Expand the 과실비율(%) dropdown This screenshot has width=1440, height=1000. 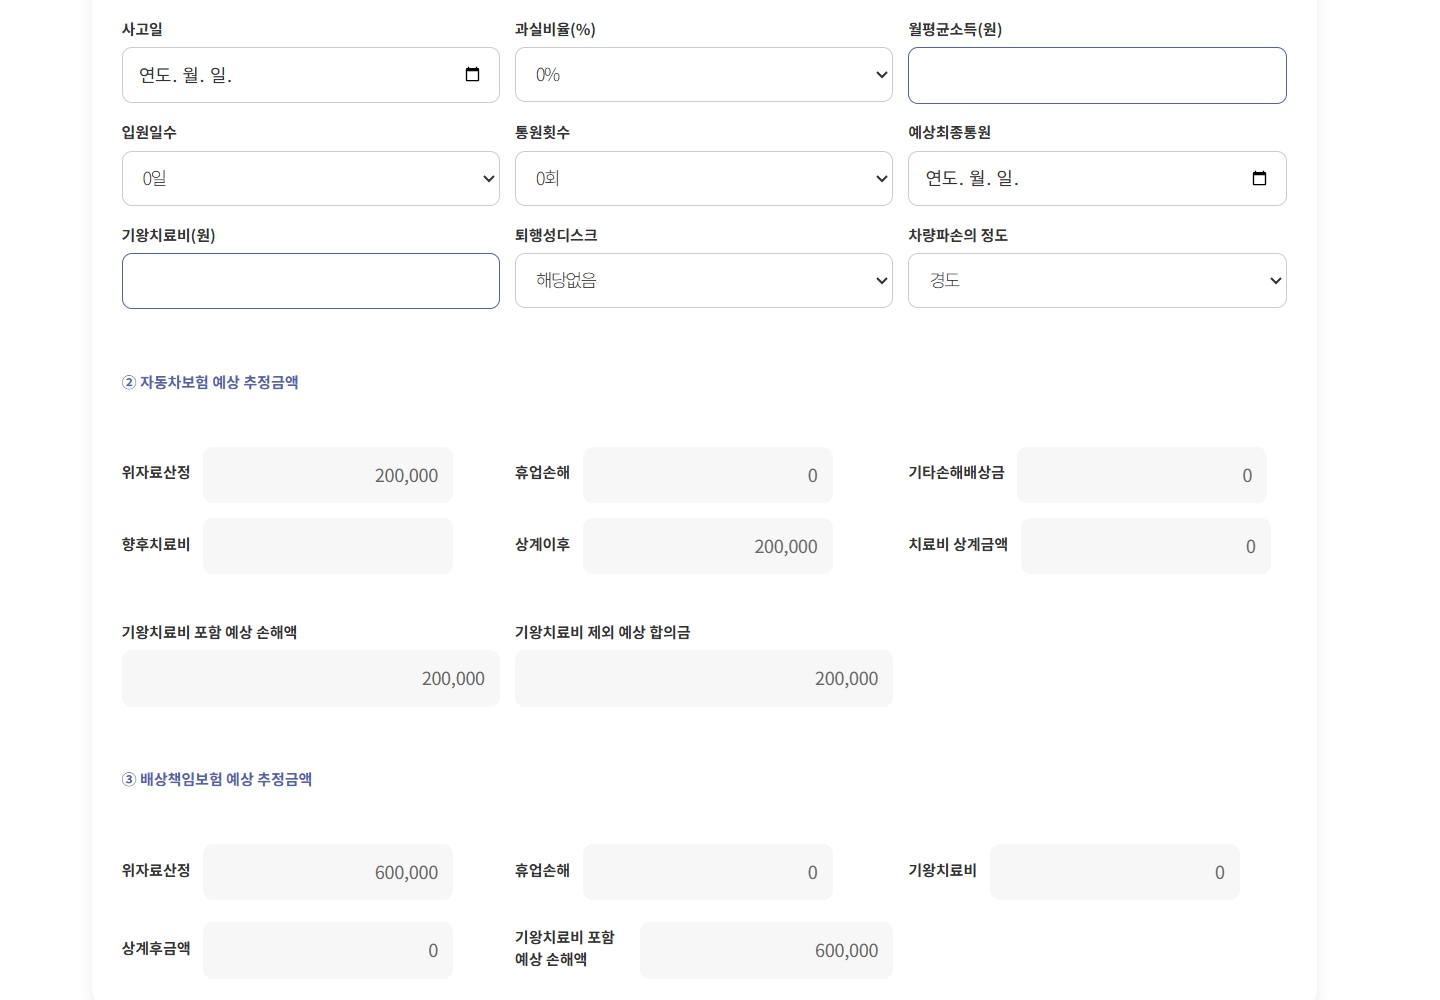(x=704, y=75)
